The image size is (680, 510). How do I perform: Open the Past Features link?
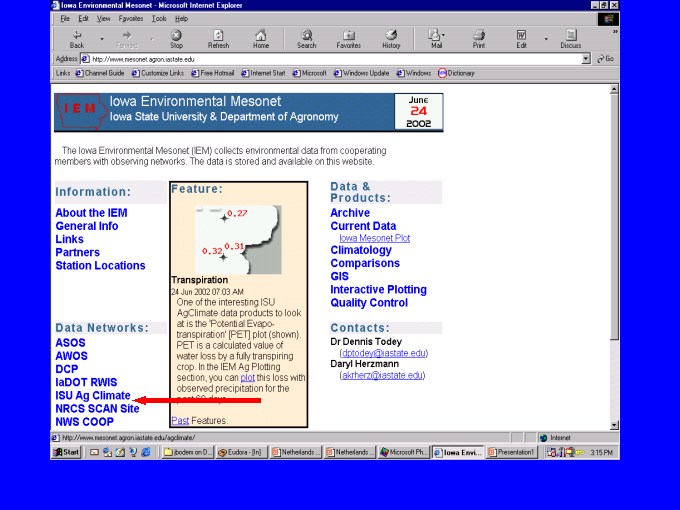(x=180, y=421)
